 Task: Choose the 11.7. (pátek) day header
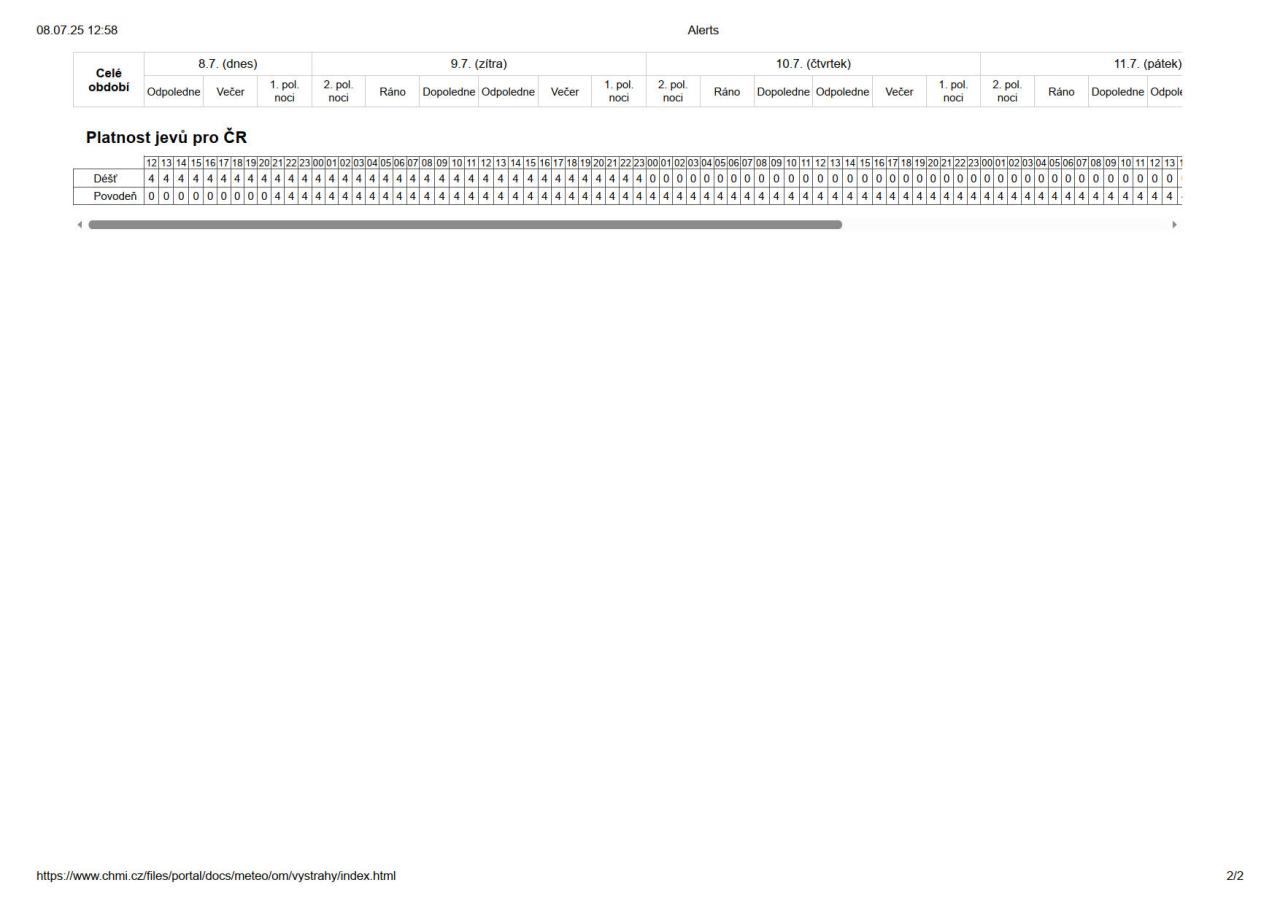coord(1147,64)
